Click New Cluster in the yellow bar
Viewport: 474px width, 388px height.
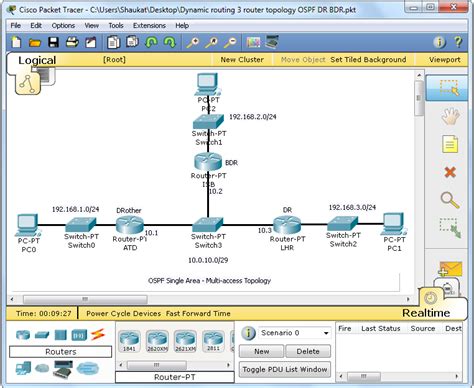(242, 60)
